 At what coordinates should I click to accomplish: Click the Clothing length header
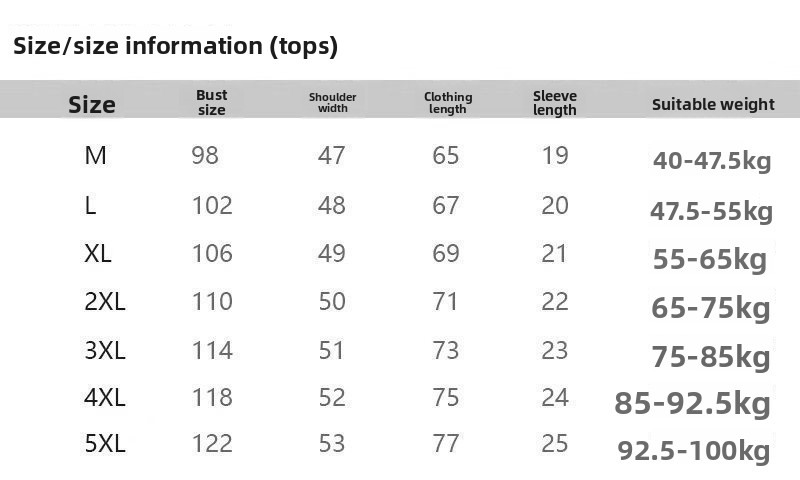click(x=448, y=103)
